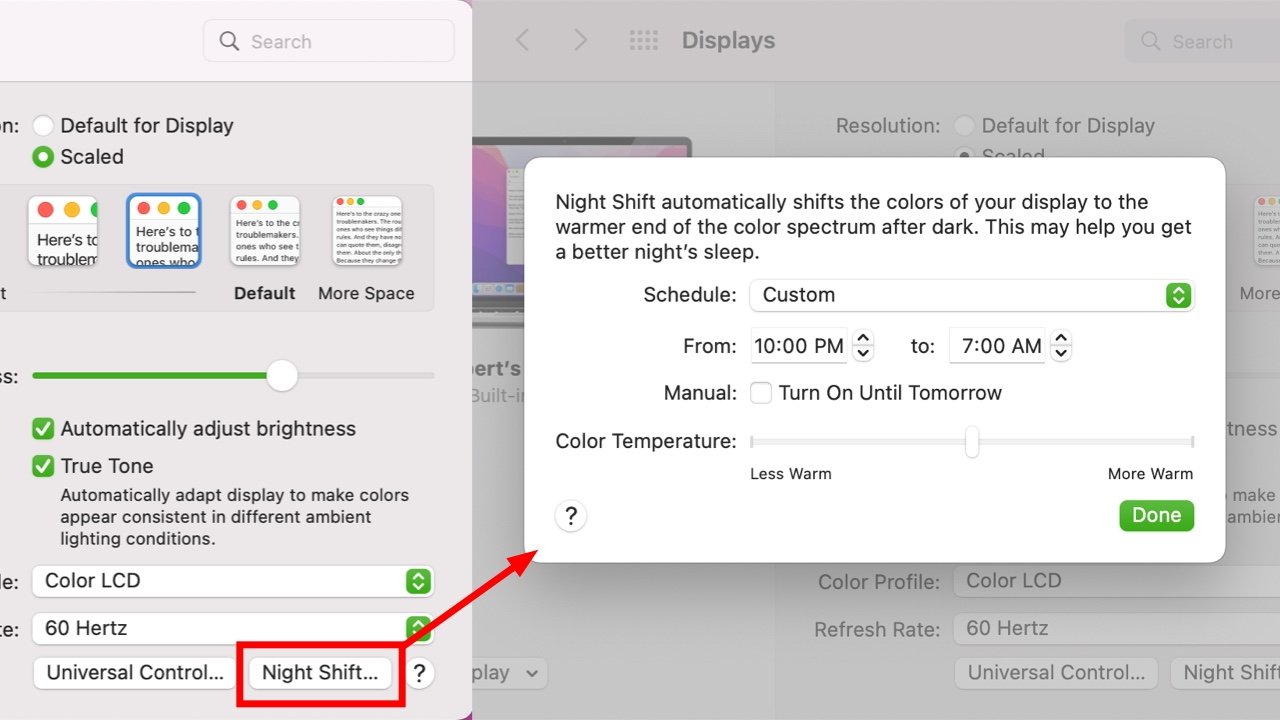The width and height of the screenshot is (1280, 720).
Task: Click the help button beside Night Shift button
Action: click(x=420, y=673)
